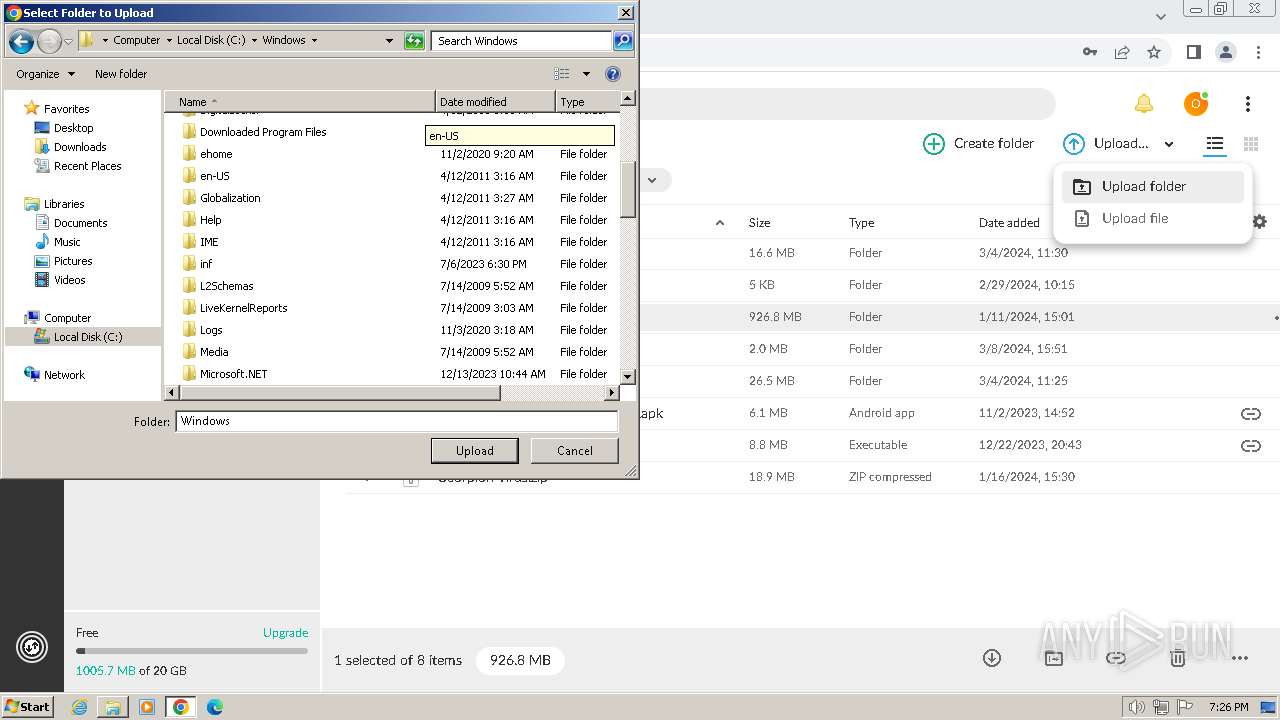The height and width of the screenshot is (720, 1280).
Task: Sort by the Date modified column
Action: click(495, 102)
